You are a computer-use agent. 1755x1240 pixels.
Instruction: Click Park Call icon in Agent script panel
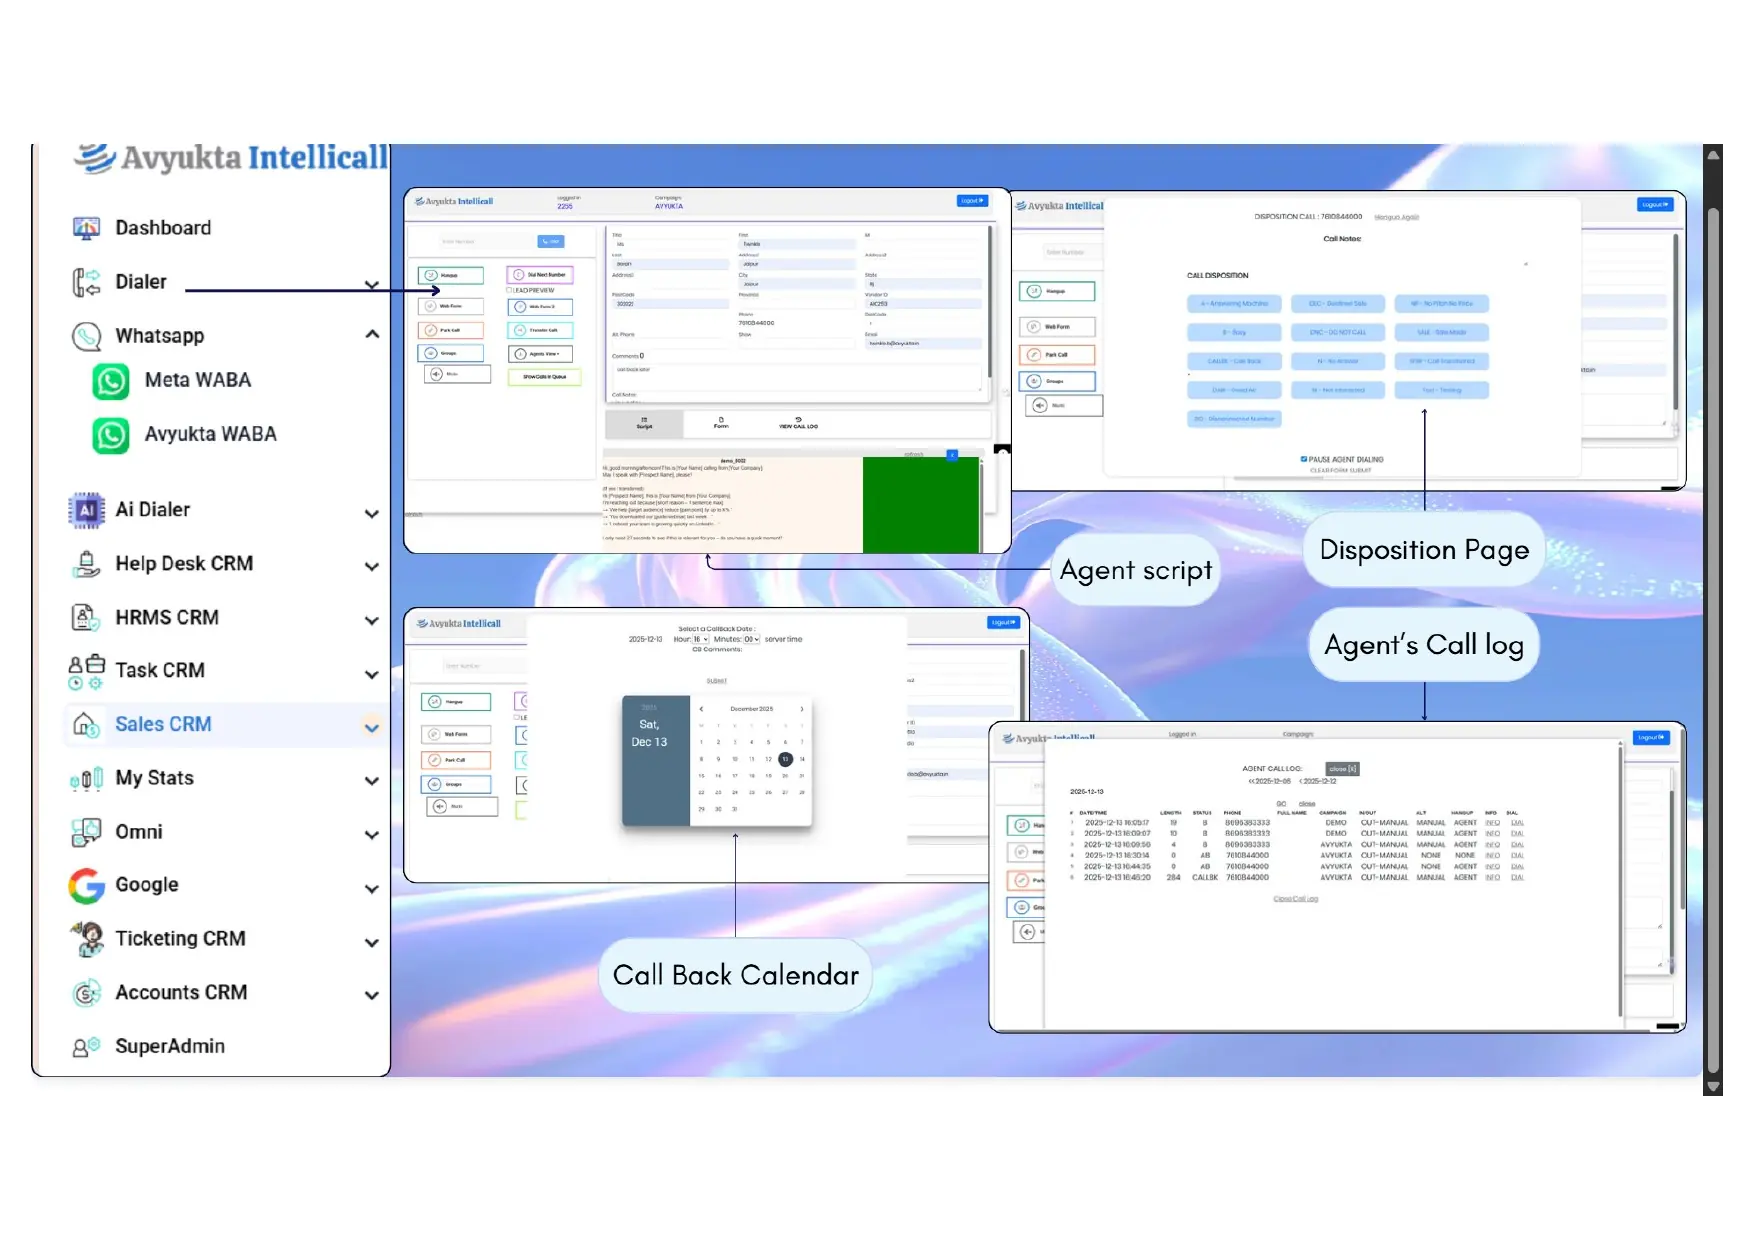(431, 330)
